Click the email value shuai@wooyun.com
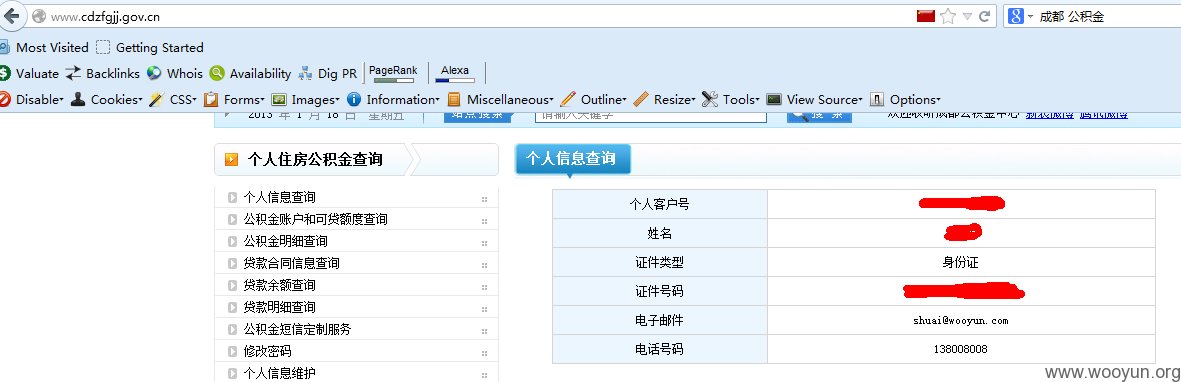The width and height of the screenshot is (1181, 382). tap(960, 320)
